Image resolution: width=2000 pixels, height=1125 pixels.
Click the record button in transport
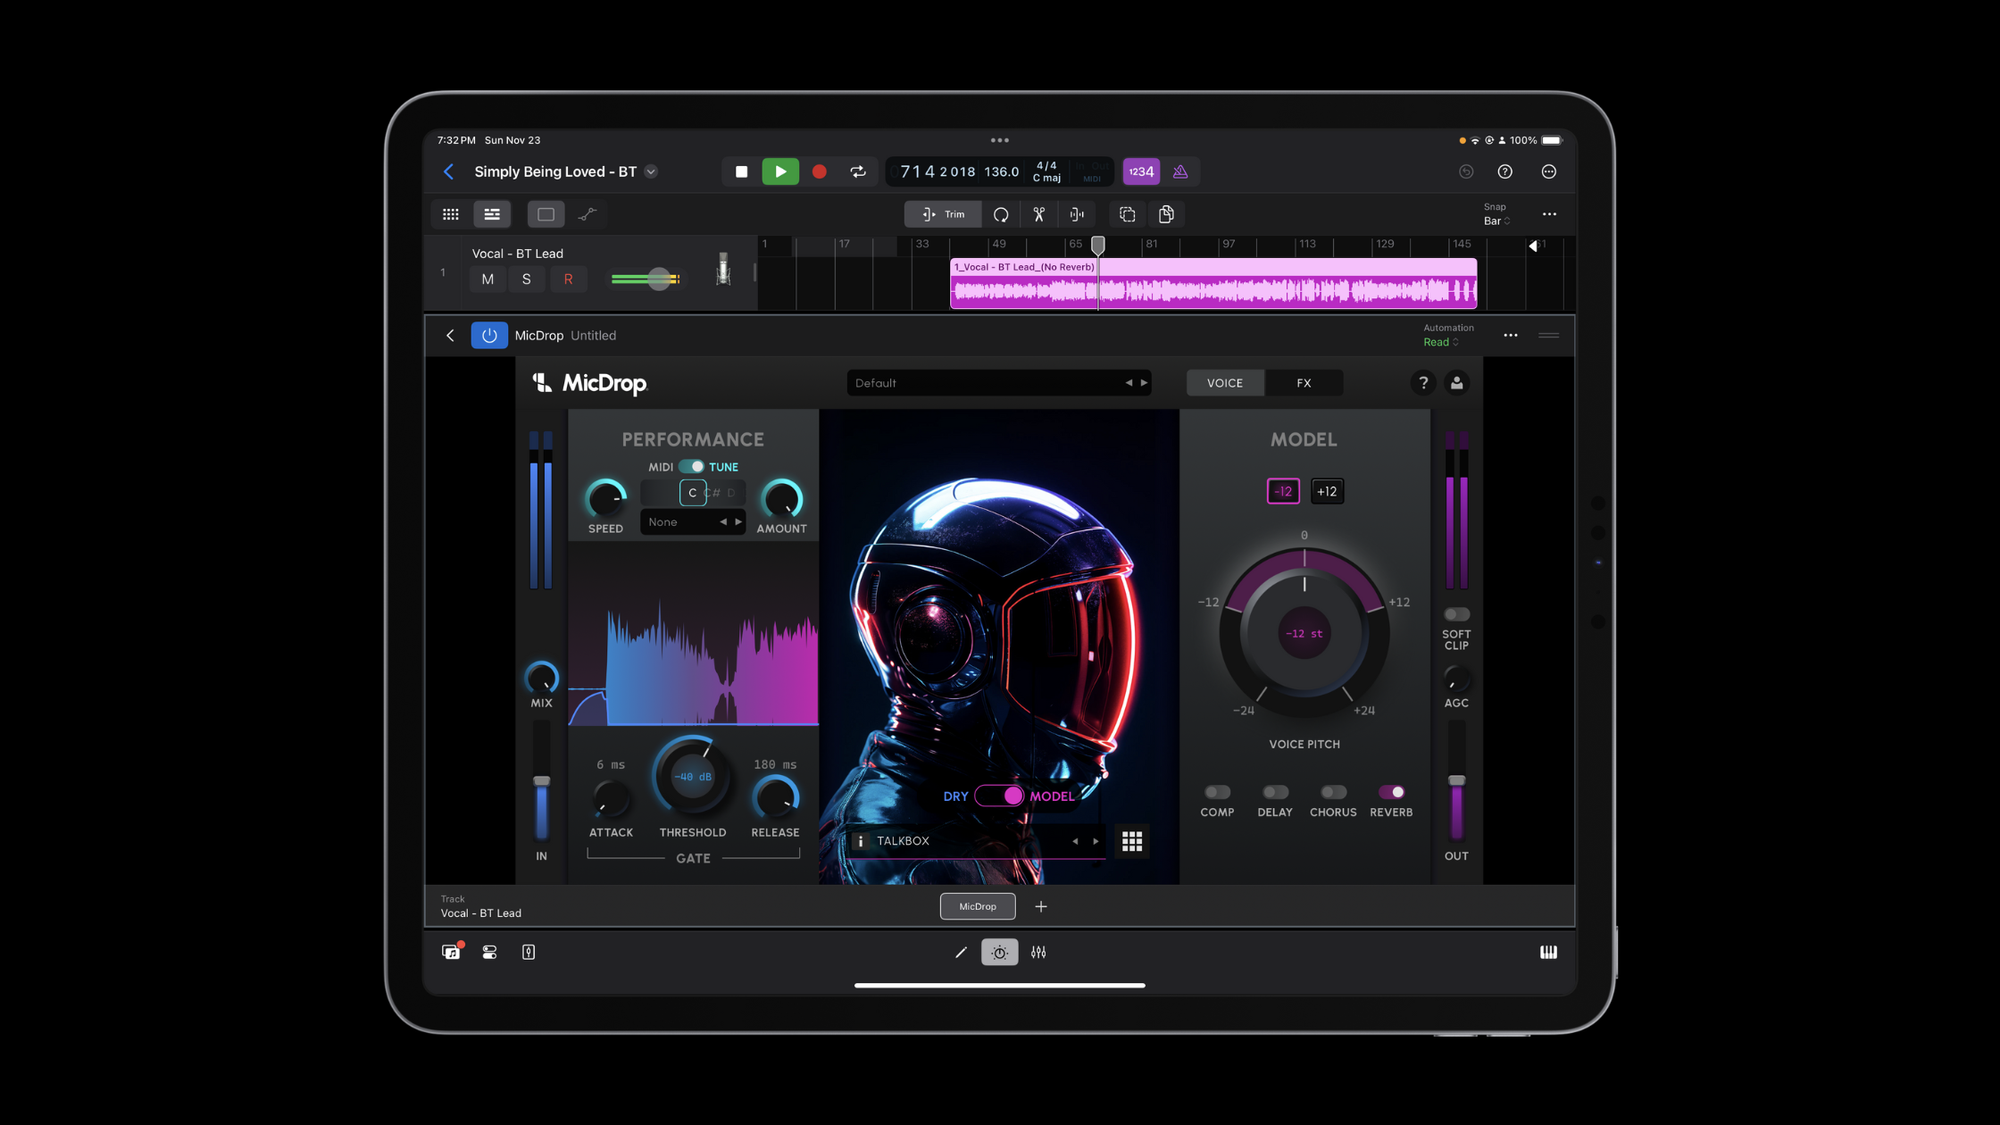click(819, 172)
